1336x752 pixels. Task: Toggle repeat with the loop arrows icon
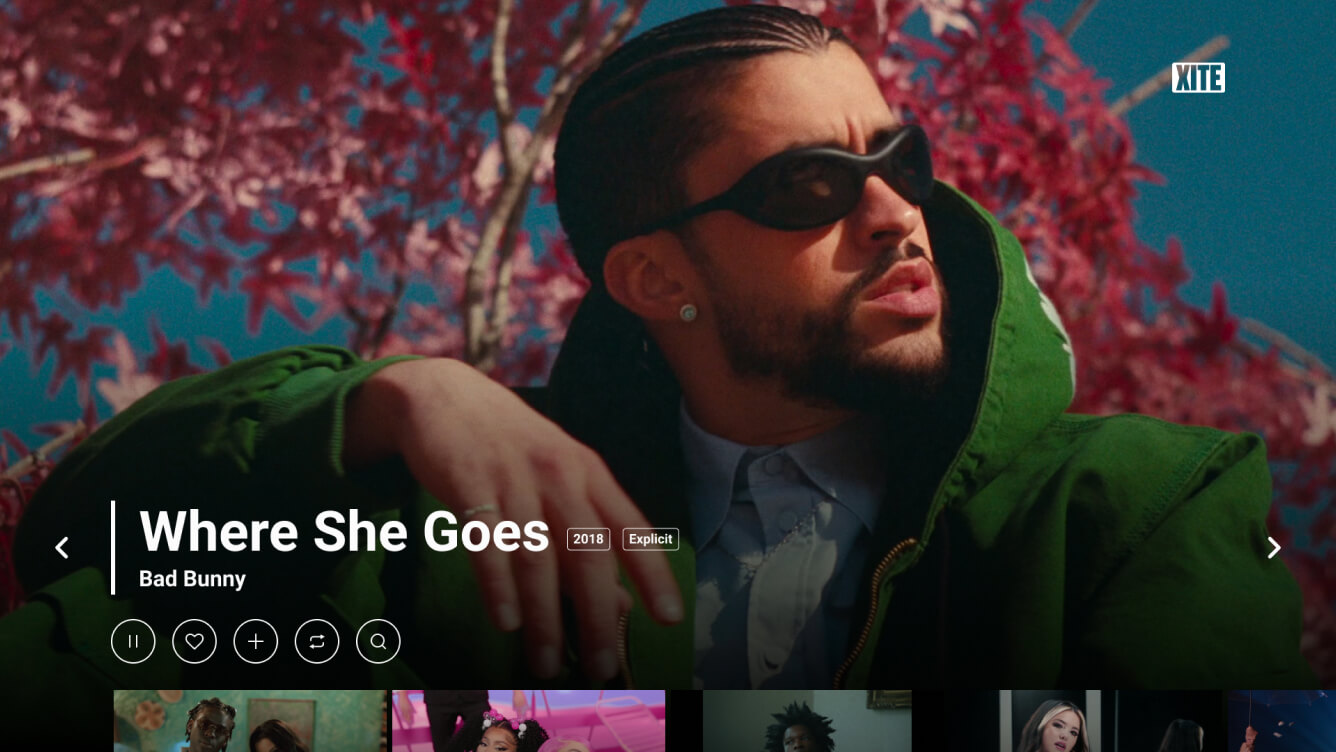(317, 641)
